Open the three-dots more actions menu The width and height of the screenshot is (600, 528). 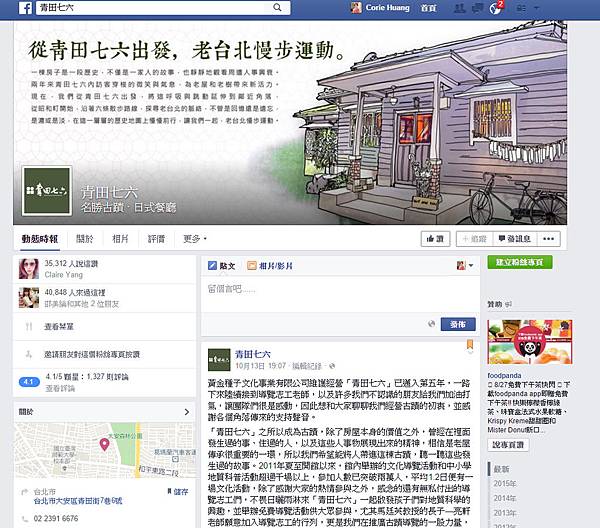(548, 239)
